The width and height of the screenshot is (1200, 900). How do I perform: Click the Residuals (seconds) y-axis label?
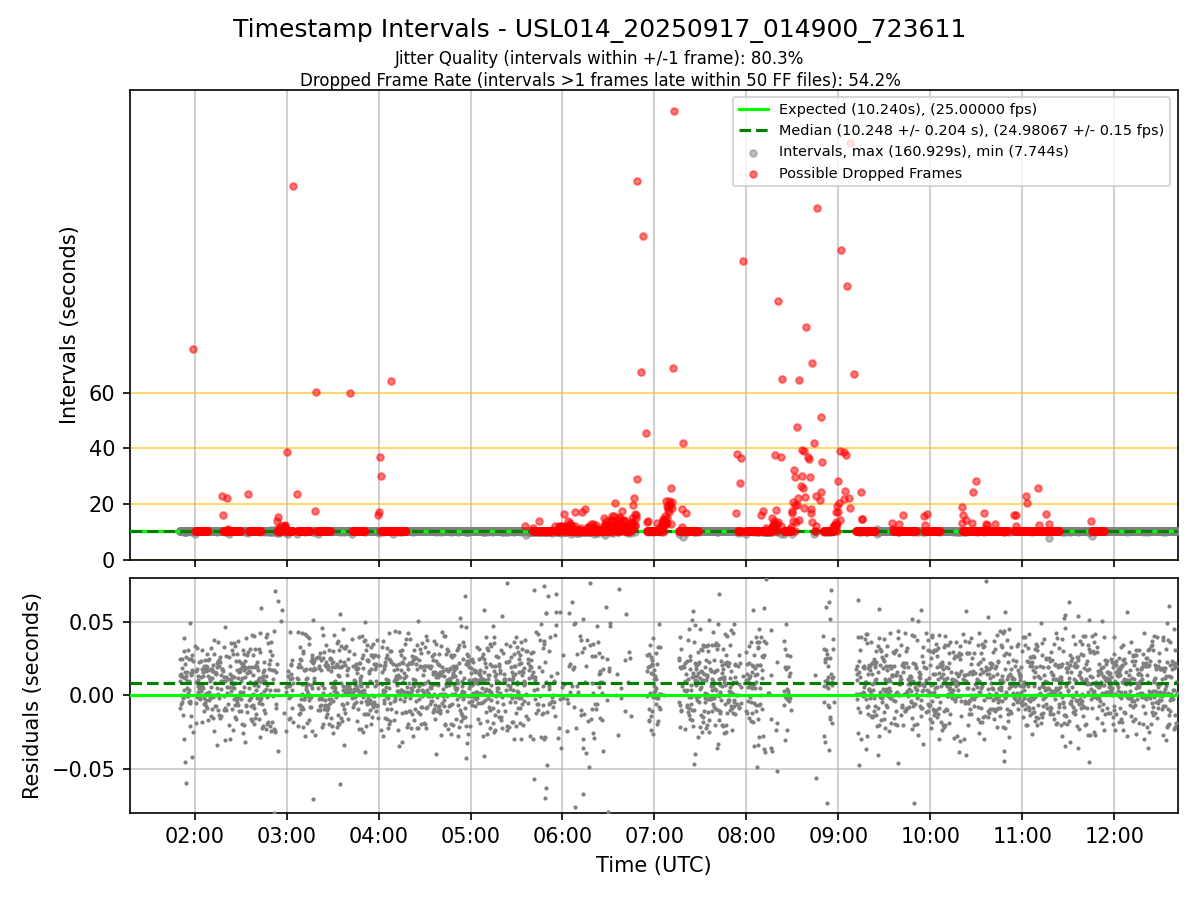pyautogui.click(x=32, y=696)
